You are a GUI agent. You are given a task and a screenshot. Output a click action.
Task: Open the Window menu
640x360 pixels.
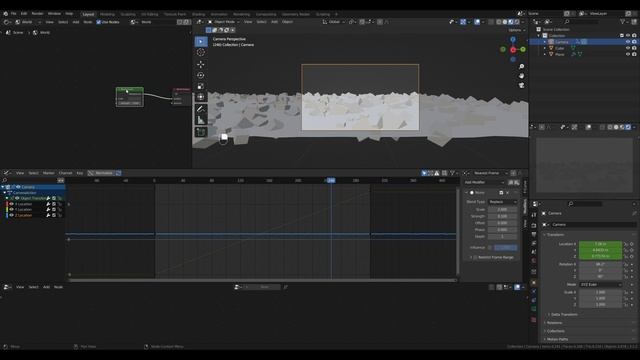click(54, 13)
